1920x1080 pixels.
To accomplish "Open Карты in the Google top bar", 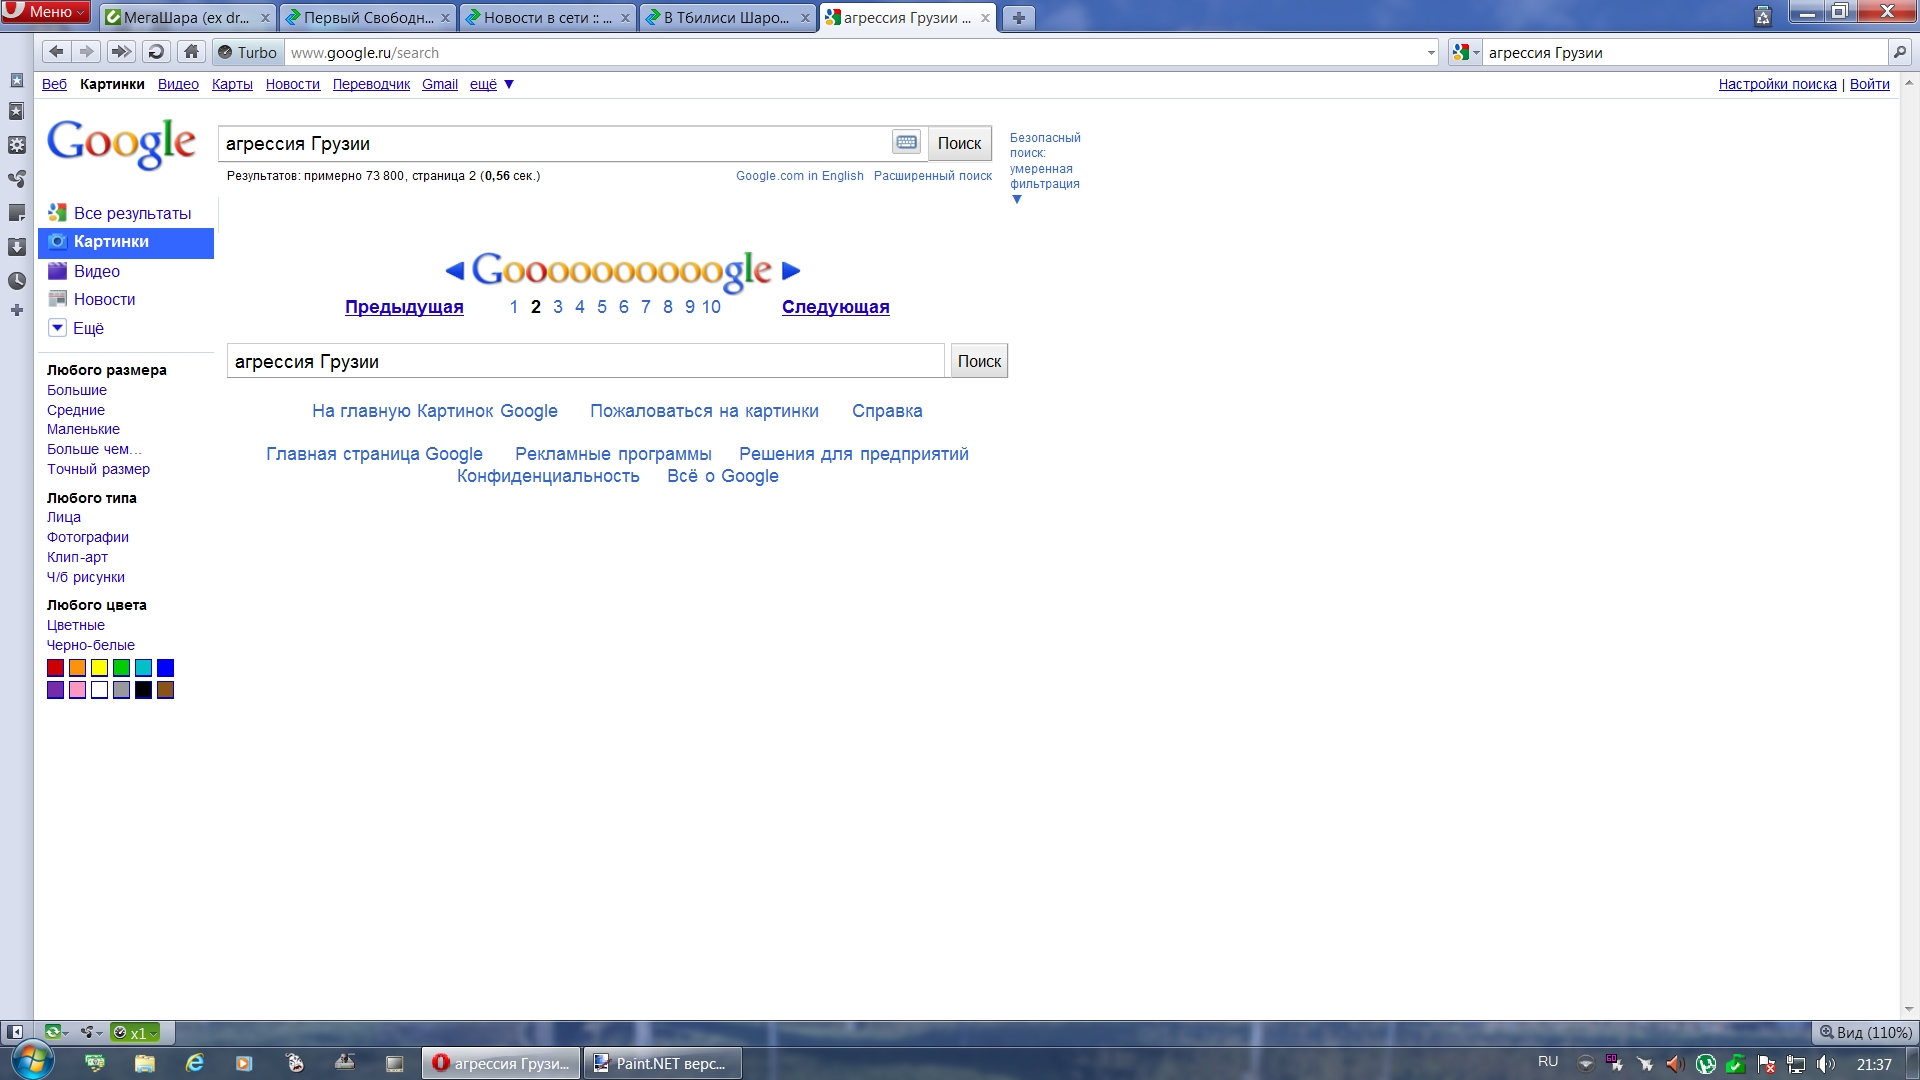I will pyautogui.click(x=232, y=84).
